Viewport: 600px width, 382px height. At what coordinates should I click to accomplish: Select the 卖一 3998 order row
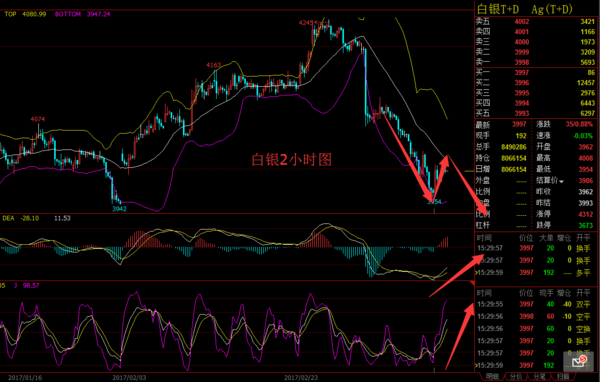pos(535,62)
